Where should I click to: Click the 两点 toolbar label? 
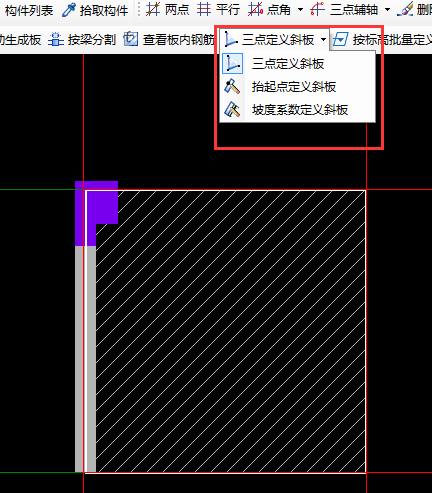pos(177,9)
